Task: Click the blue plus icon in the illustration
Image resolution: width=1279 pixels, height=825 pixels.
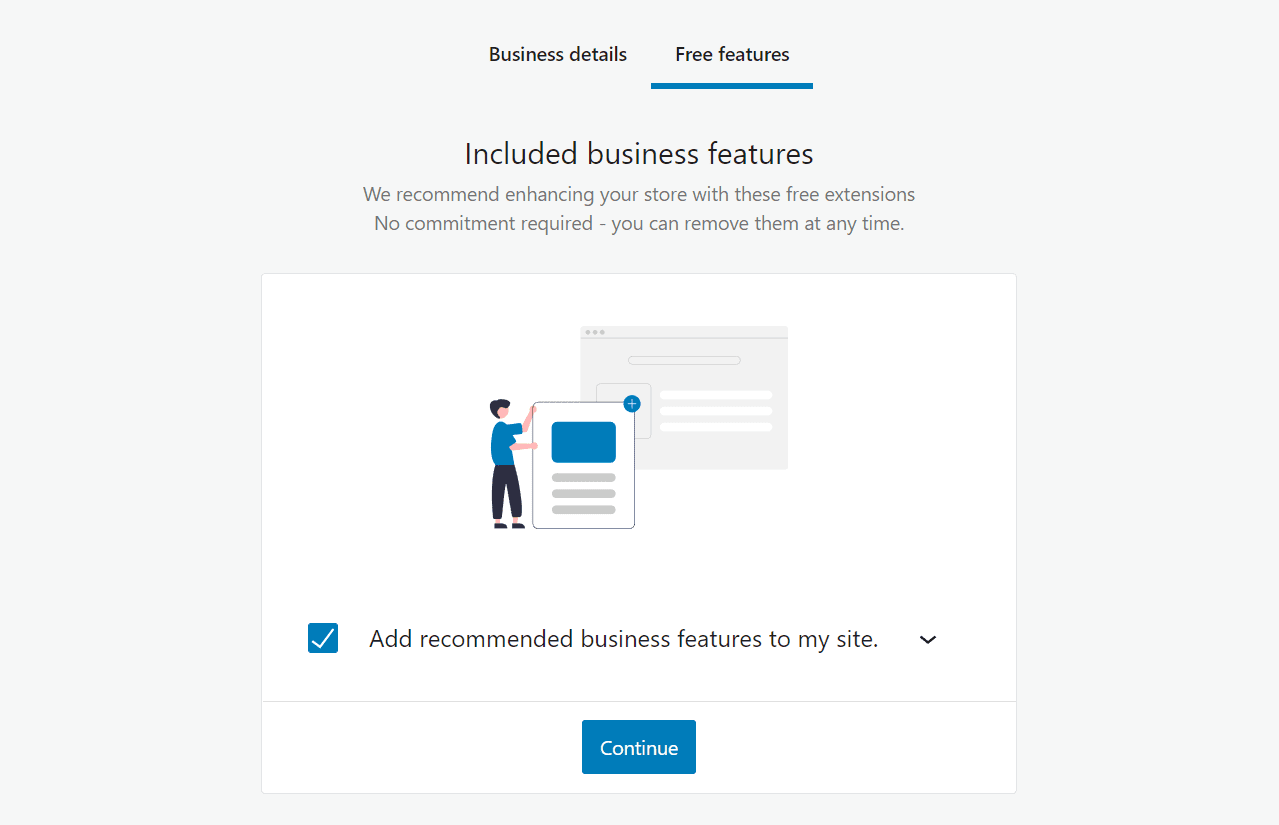Action: coord(631,404)
